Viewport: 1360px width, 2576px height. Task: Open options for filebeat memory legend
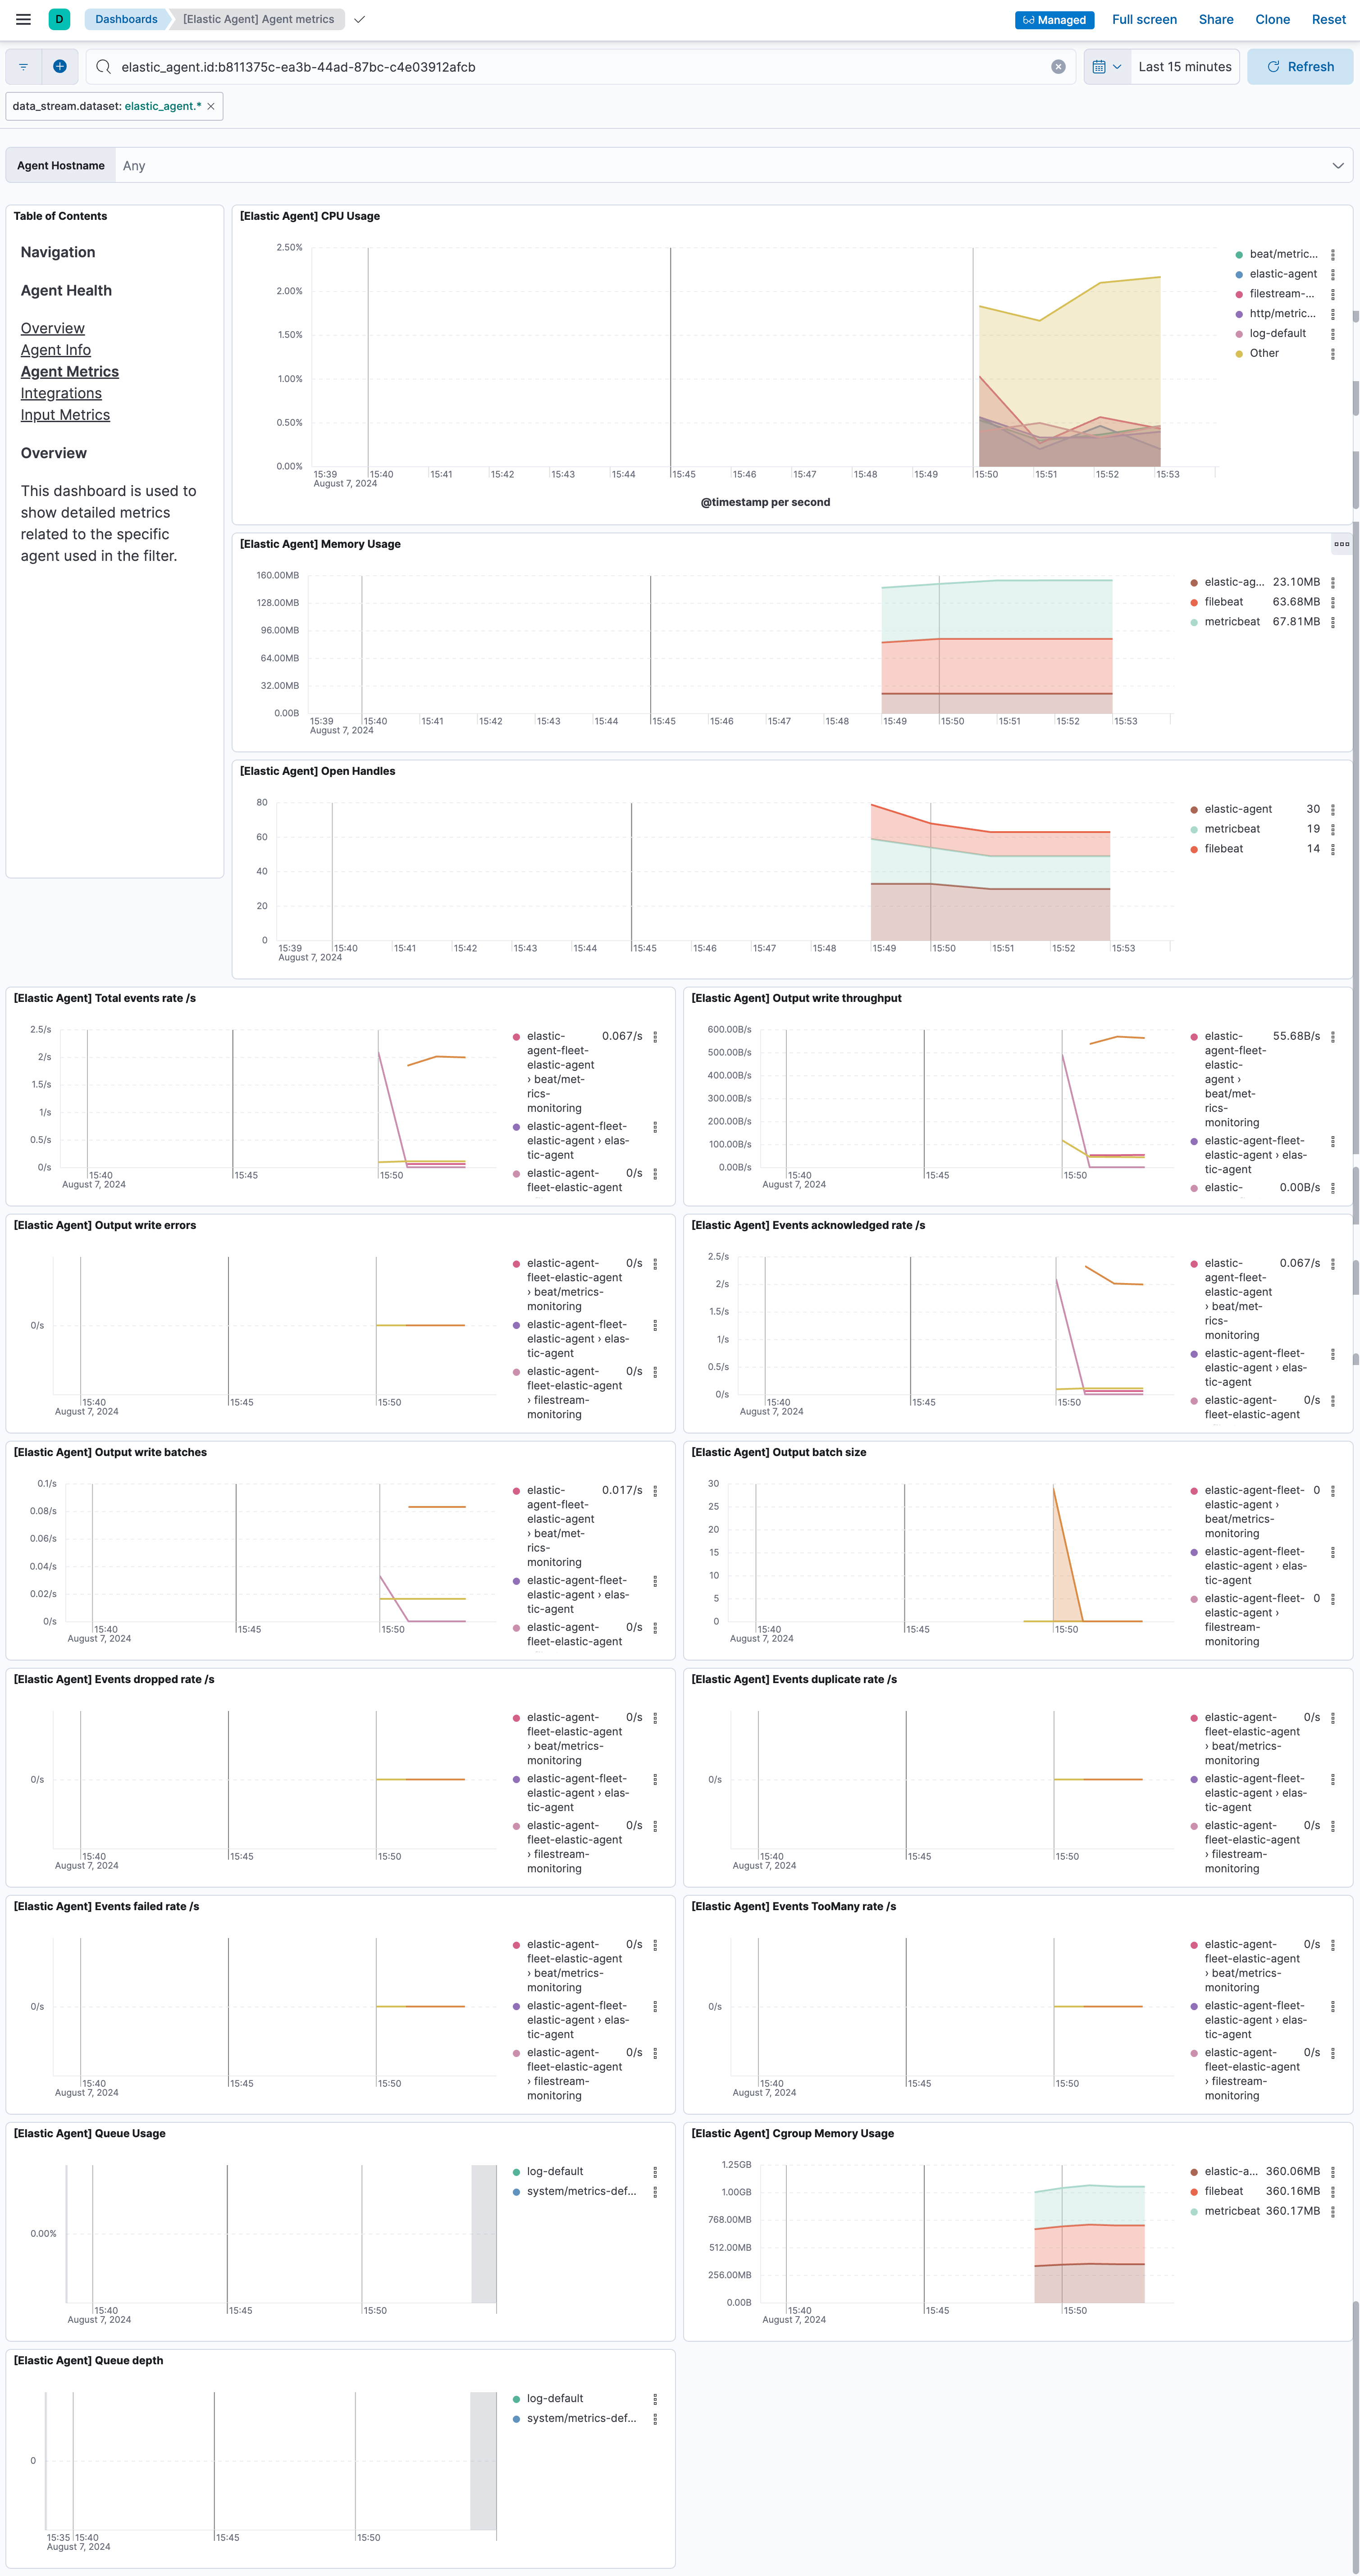point(1332,602)
